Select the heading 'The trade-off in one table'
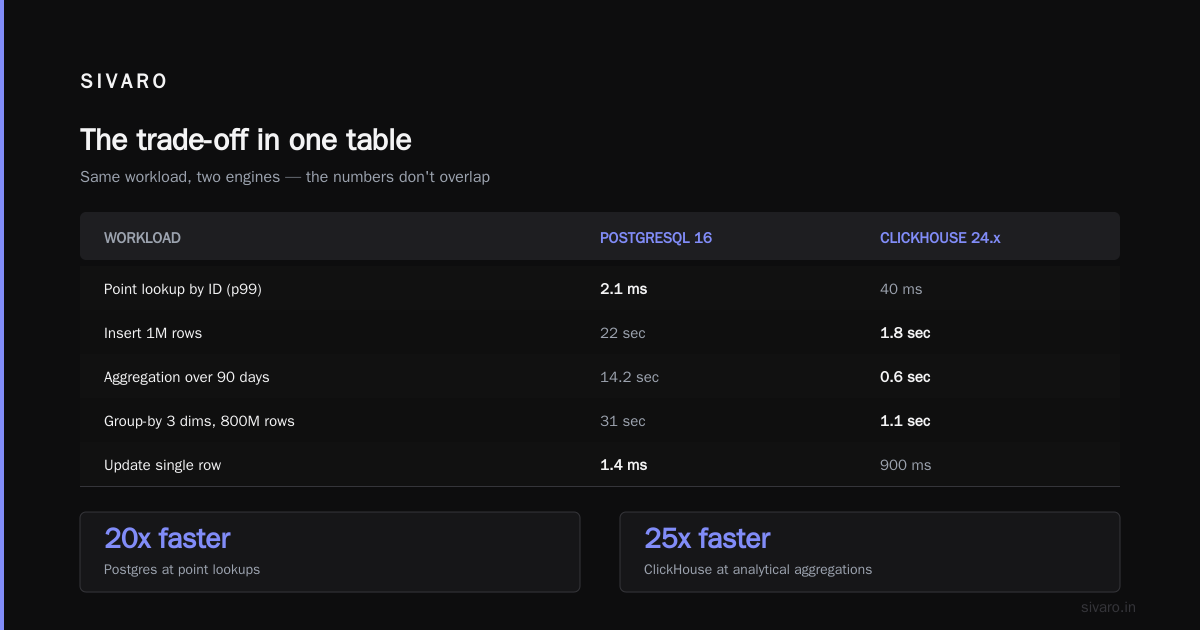This screenshot has height=630, width=1200. [246, 139]
